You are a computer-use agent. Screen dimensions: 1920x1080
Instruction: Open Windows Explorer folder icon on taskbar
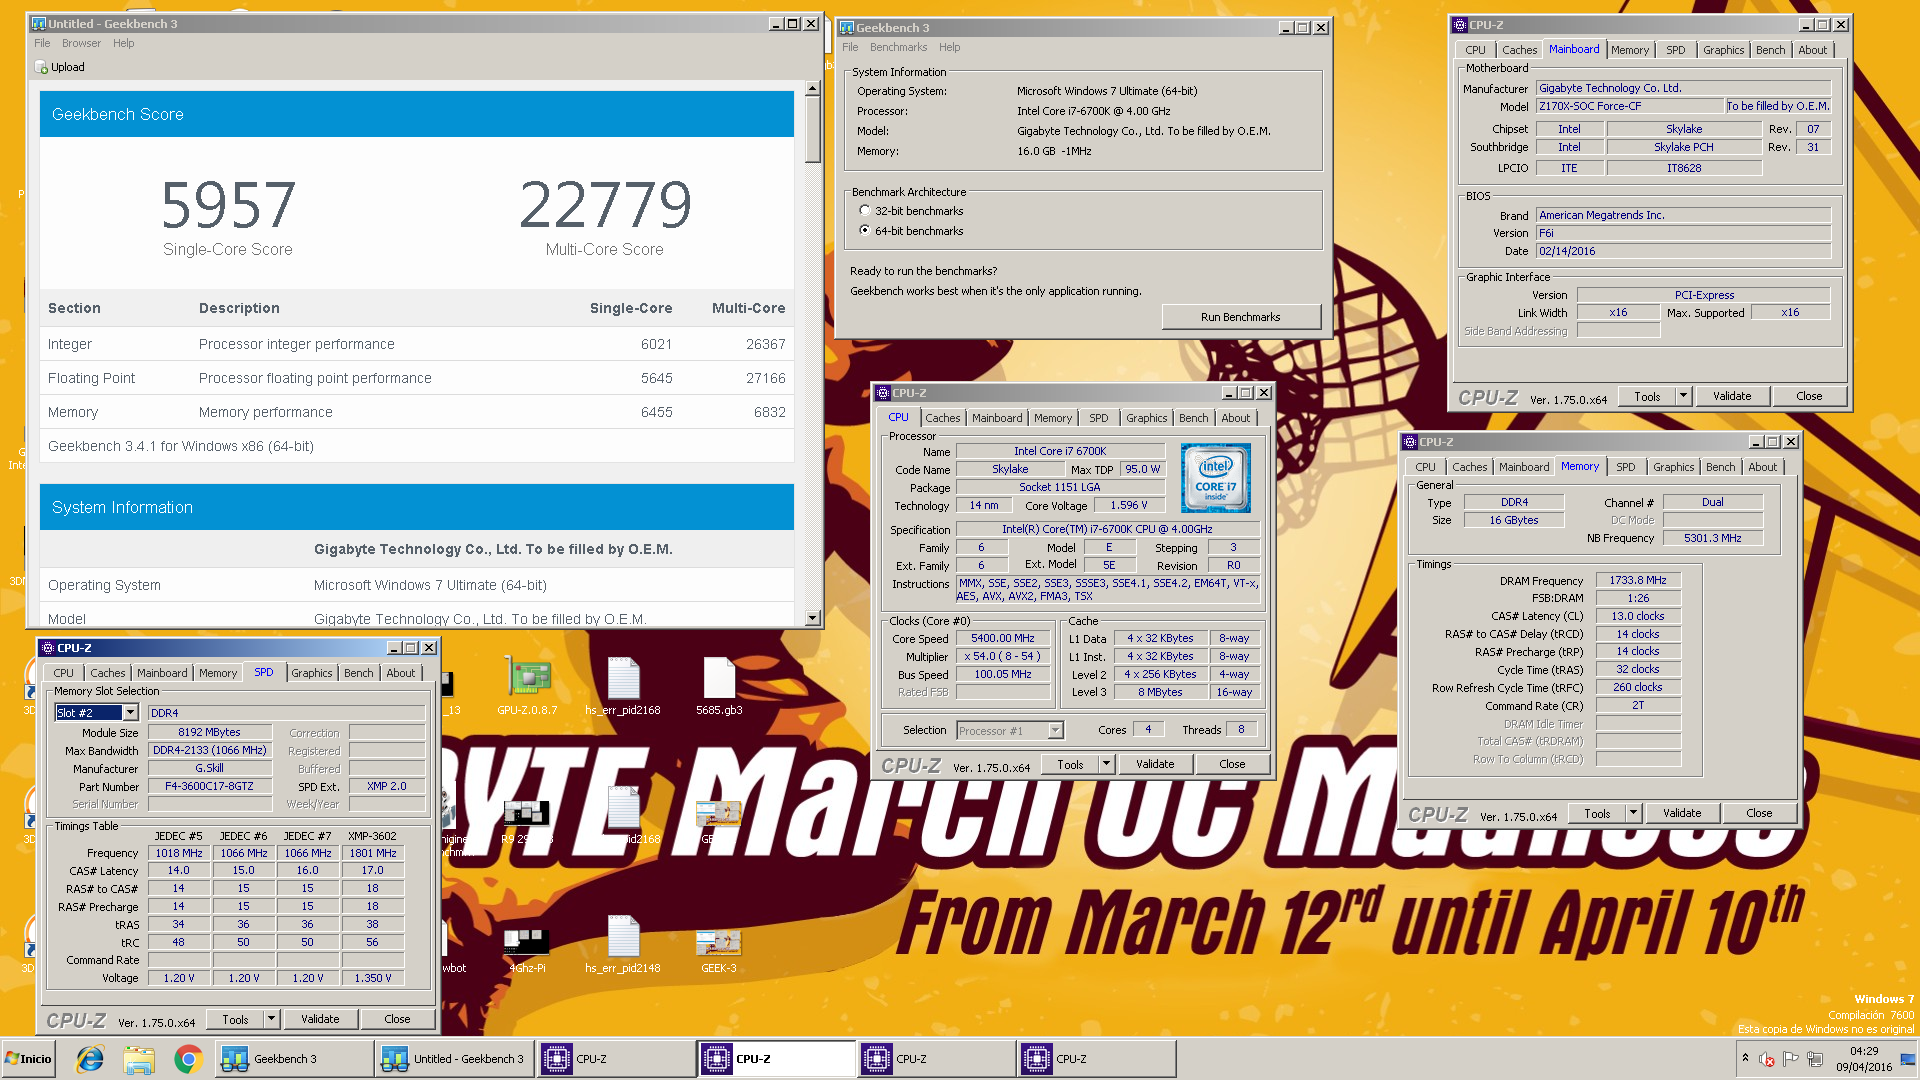[139, 1059]
